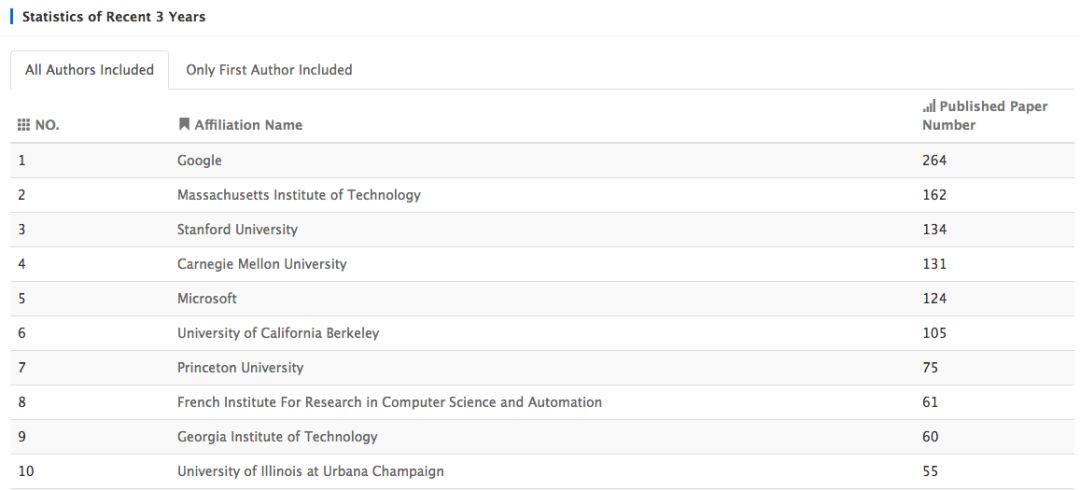Click Princeton University affiliation
The height and width of the screenshot is (490, 1080).
tap(240, 367)
